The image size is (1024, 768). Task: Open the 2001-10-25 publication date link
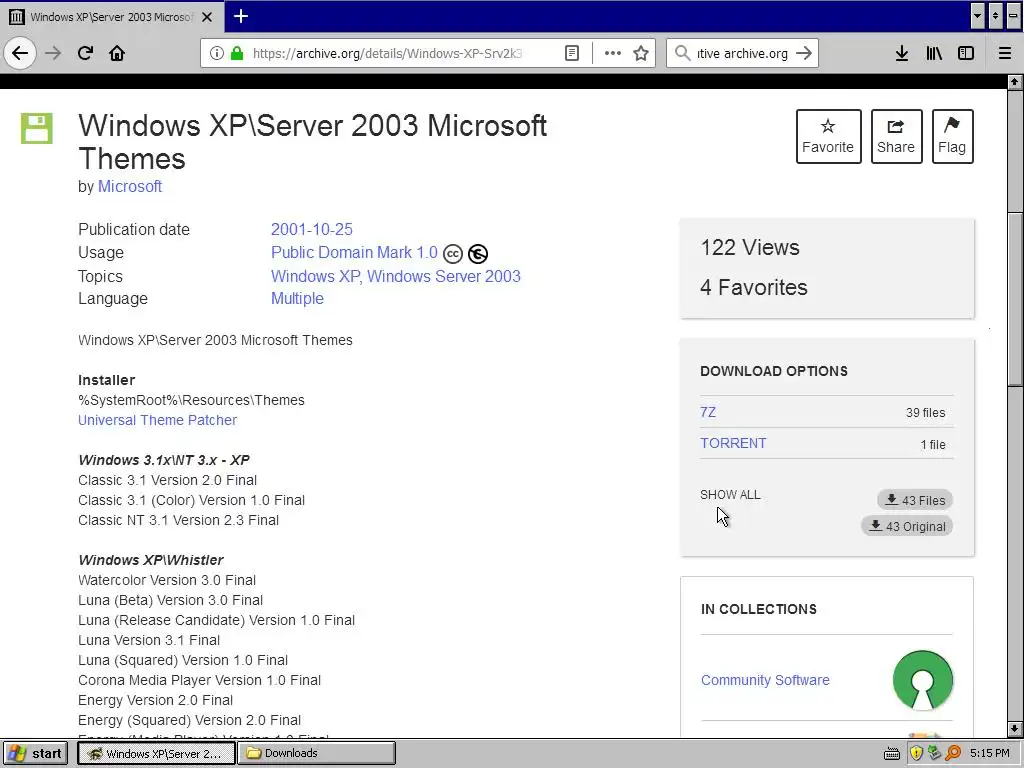click(x=312, y=229)
